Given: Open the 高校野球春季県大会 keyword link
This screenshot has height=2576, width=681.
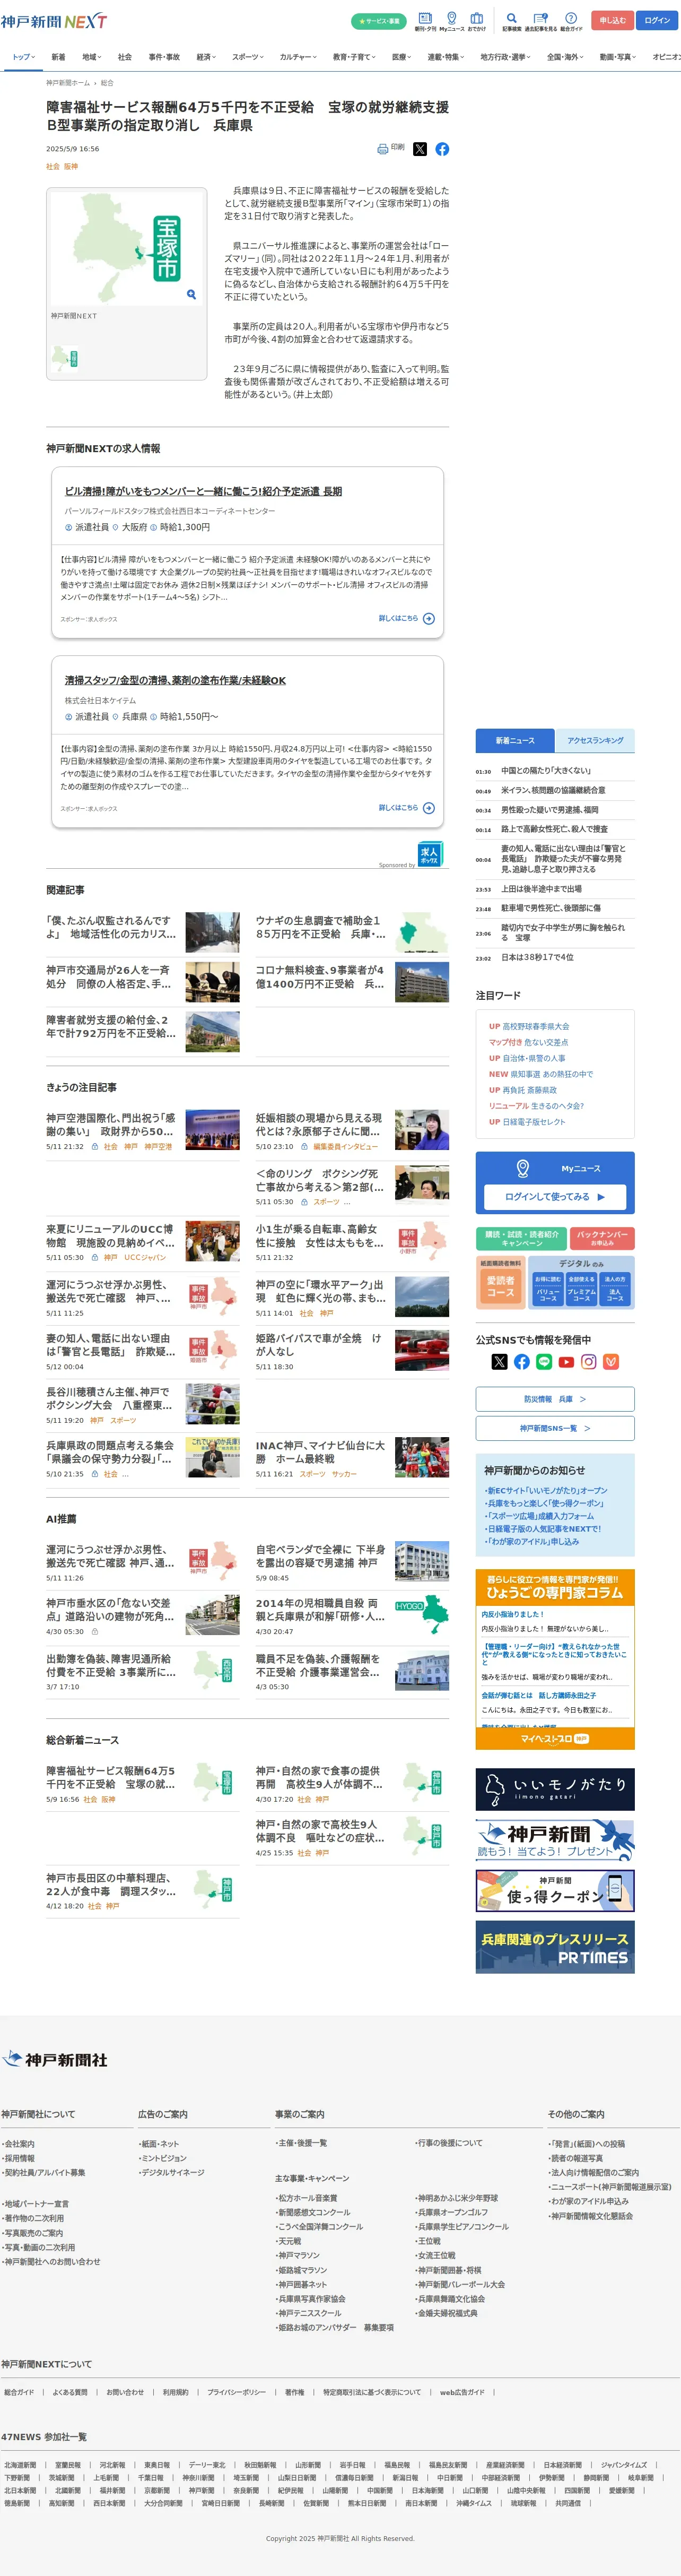Looking at the screenshot, I should 535,1026.
